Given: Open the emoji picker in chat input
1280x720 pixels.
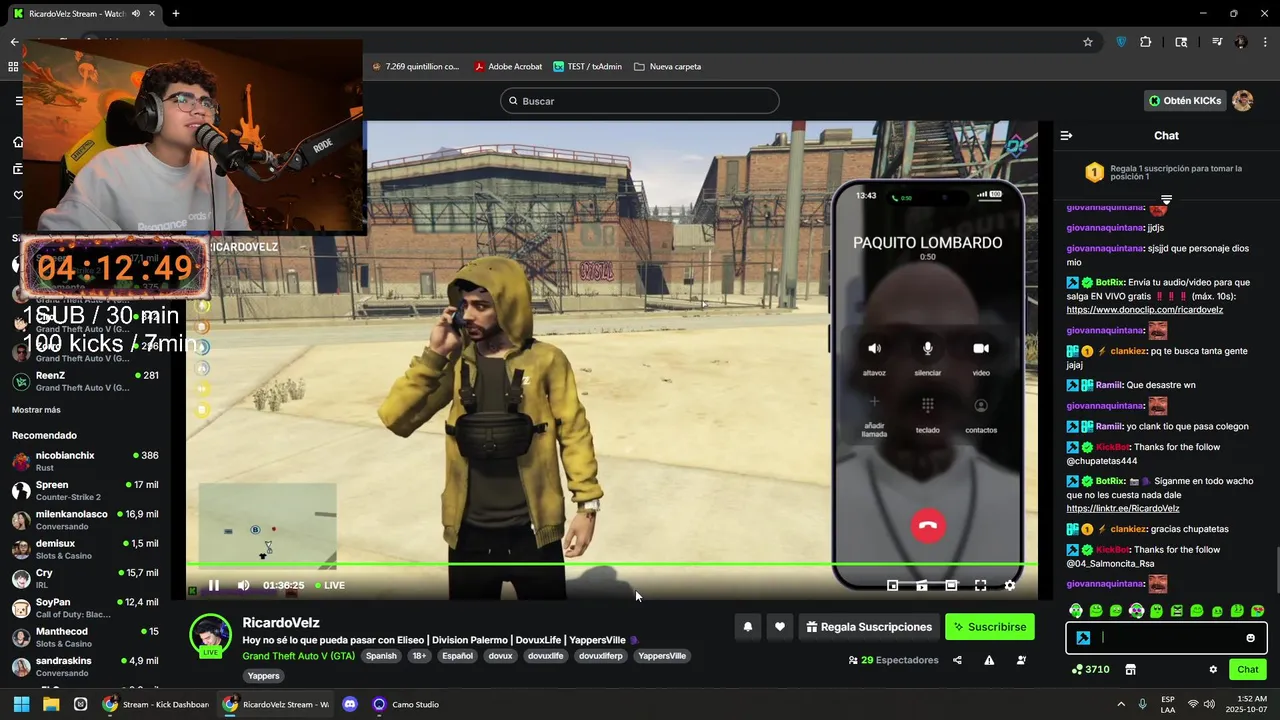Looking at the screenshot, I should pos(1250,638).
